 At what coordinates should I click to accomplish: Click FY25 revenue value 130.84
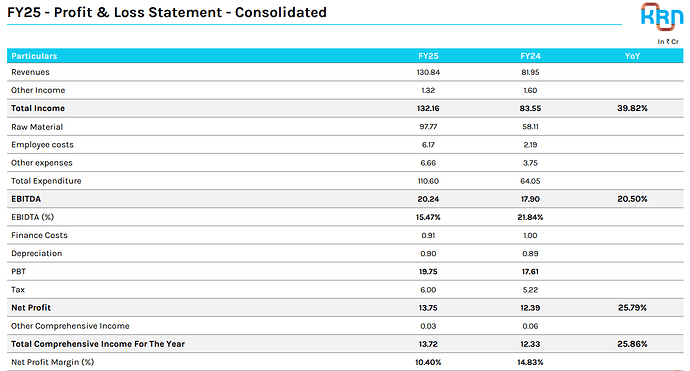[428, 72]
